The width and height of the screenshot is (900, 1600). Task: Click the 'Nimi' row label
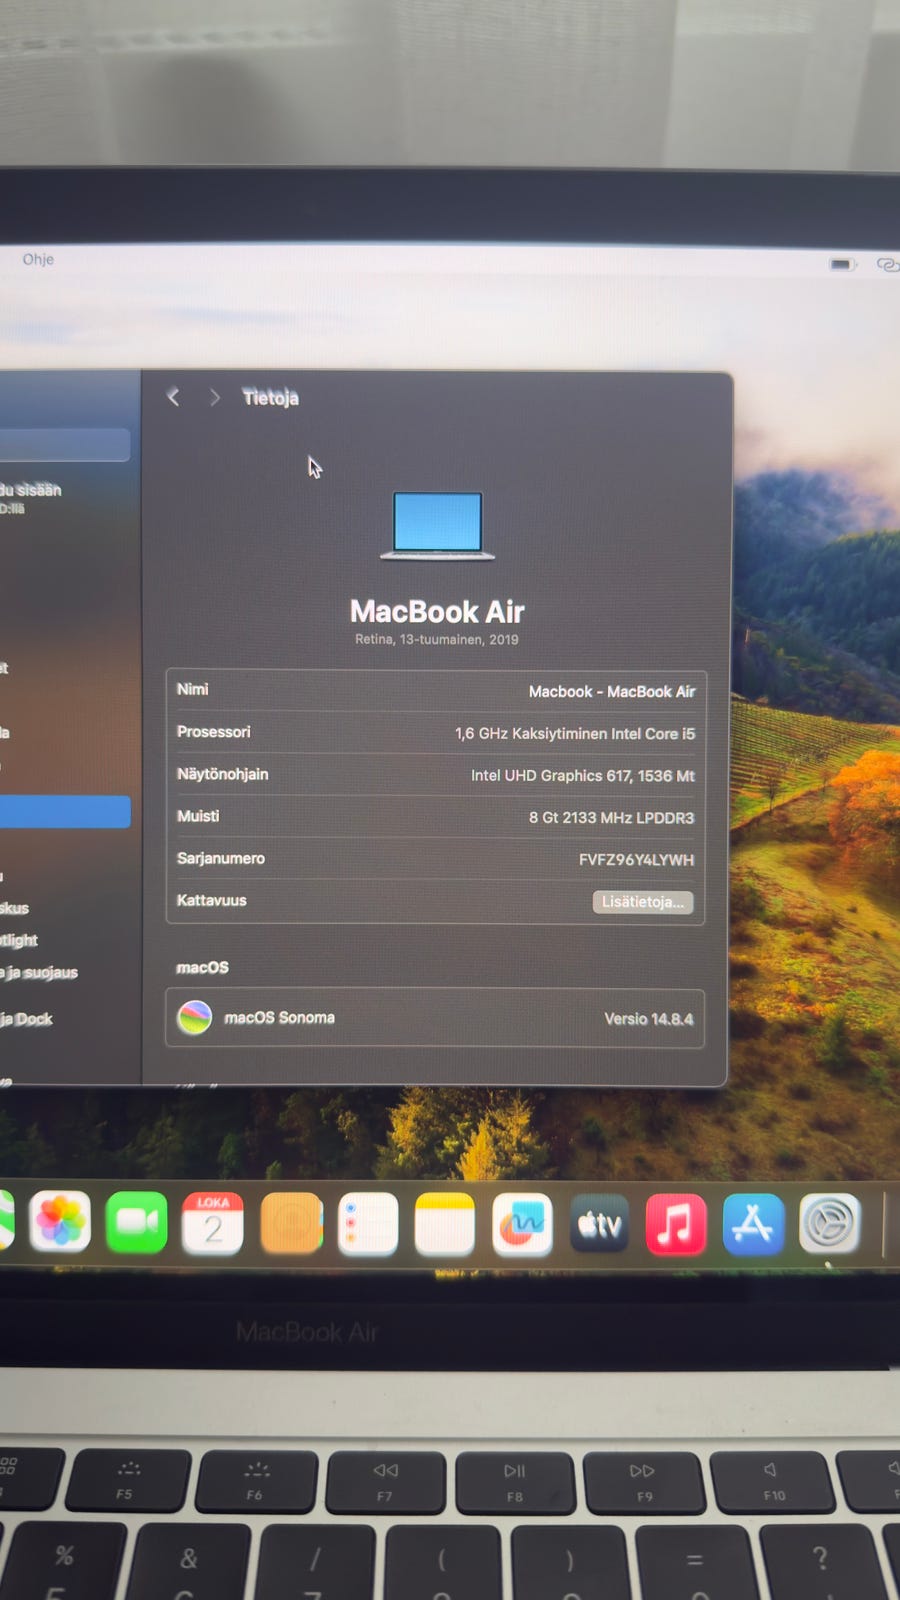tap(193, 689)
